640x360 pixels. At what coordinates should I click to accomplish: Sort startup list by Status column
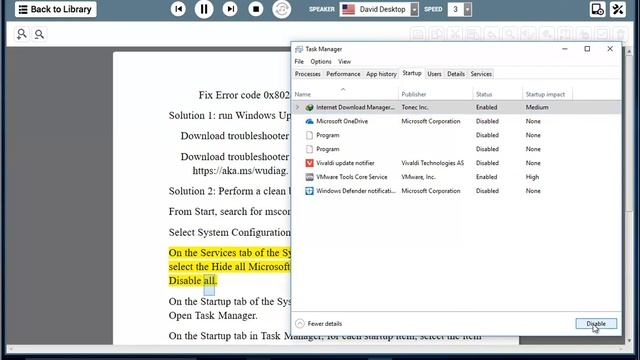[x=497, y=94]
